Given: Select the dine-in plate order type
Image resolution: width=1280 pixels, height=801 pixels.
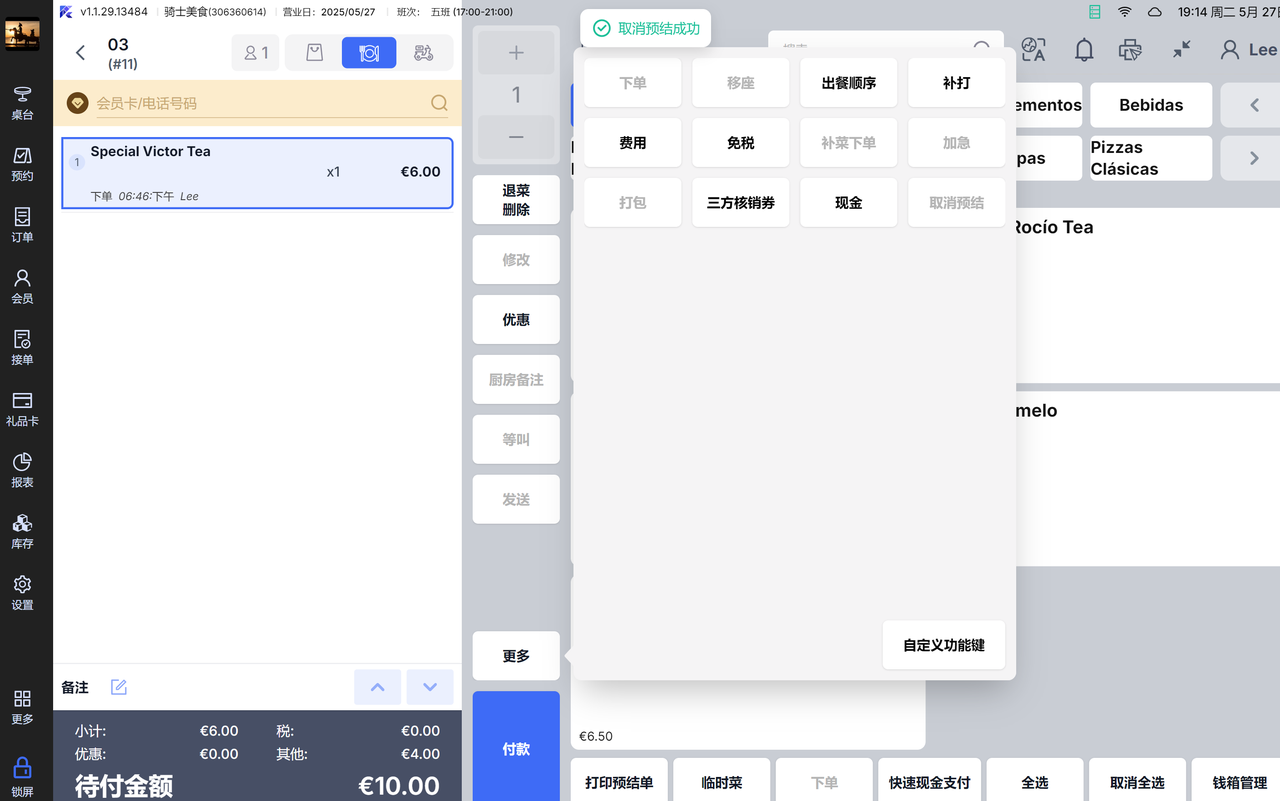Looking at the screenshot, I should pos(369,53).
